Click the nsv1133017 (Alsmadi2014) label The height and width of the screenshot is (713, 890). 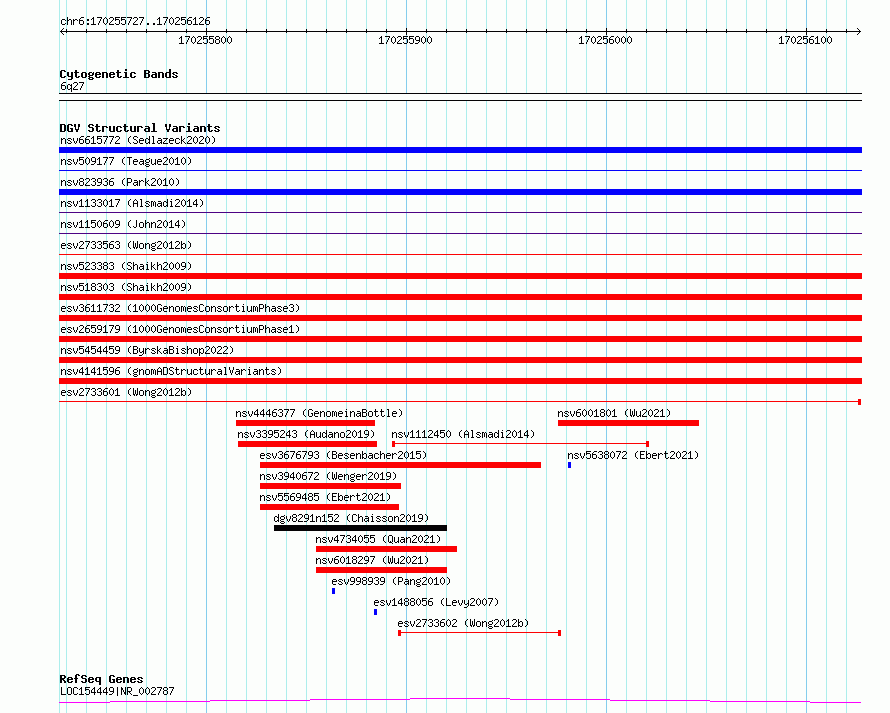(x=132, y=203)
